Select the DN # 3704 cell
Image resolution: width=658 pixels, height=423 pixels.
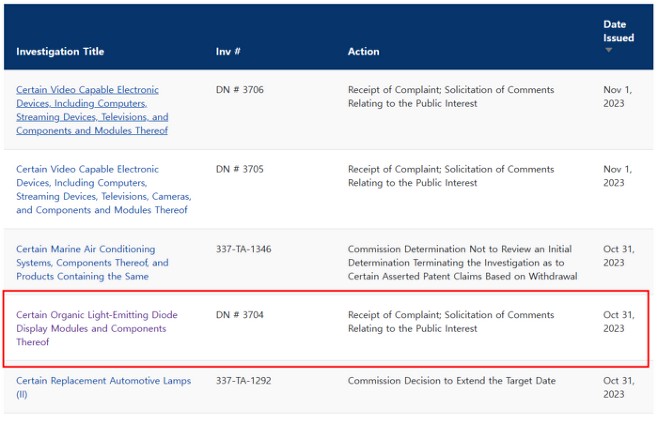point(240,315)
